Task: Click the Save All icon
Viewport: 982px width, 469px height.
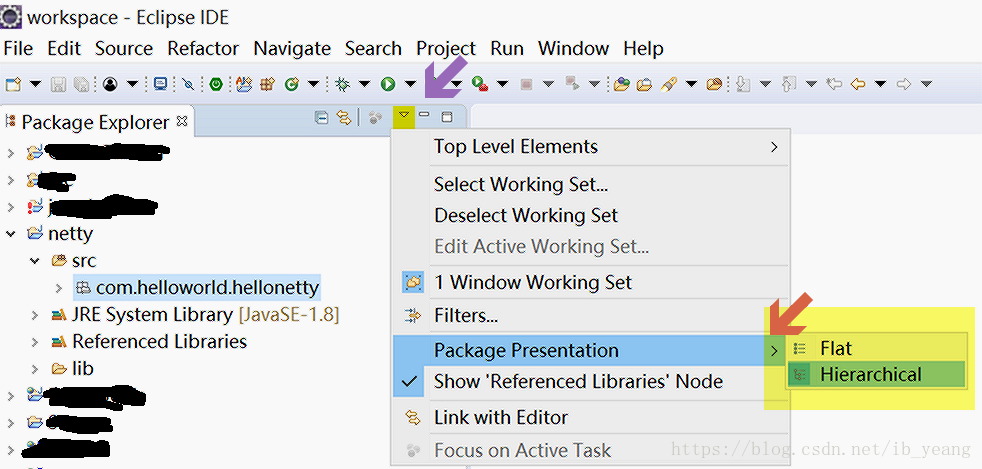Action: 81,84
